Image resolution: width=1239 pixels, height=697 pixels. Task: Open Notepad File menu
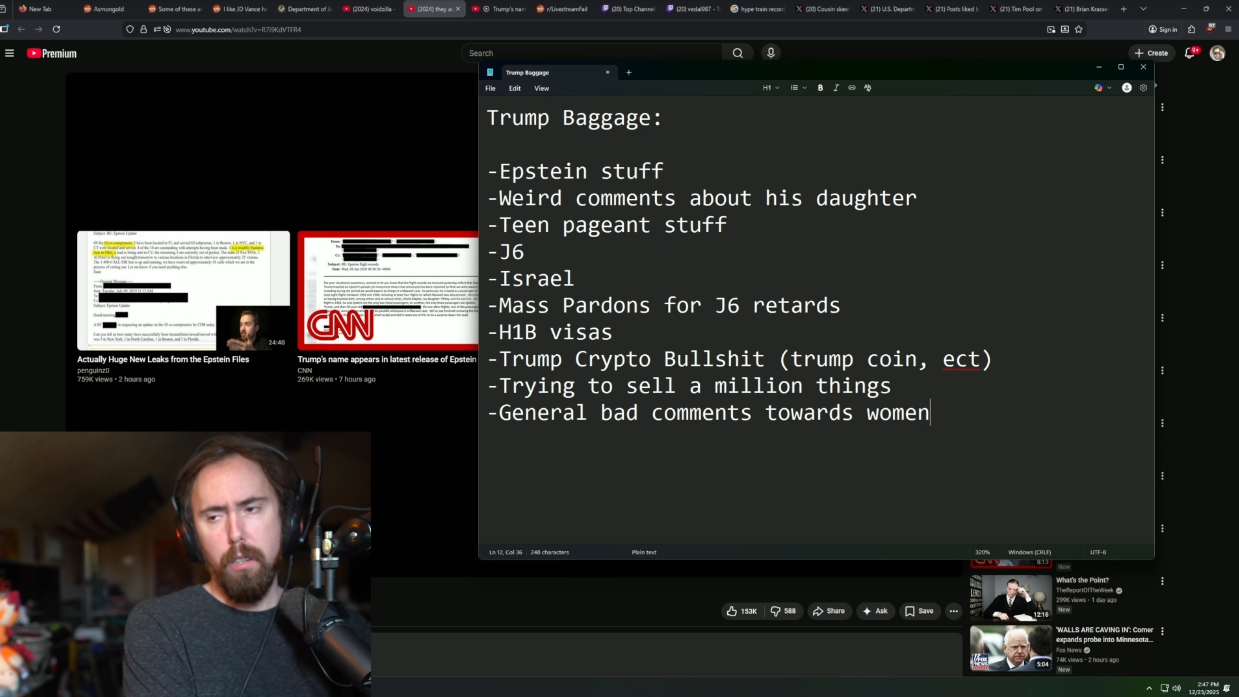point(490,88)
